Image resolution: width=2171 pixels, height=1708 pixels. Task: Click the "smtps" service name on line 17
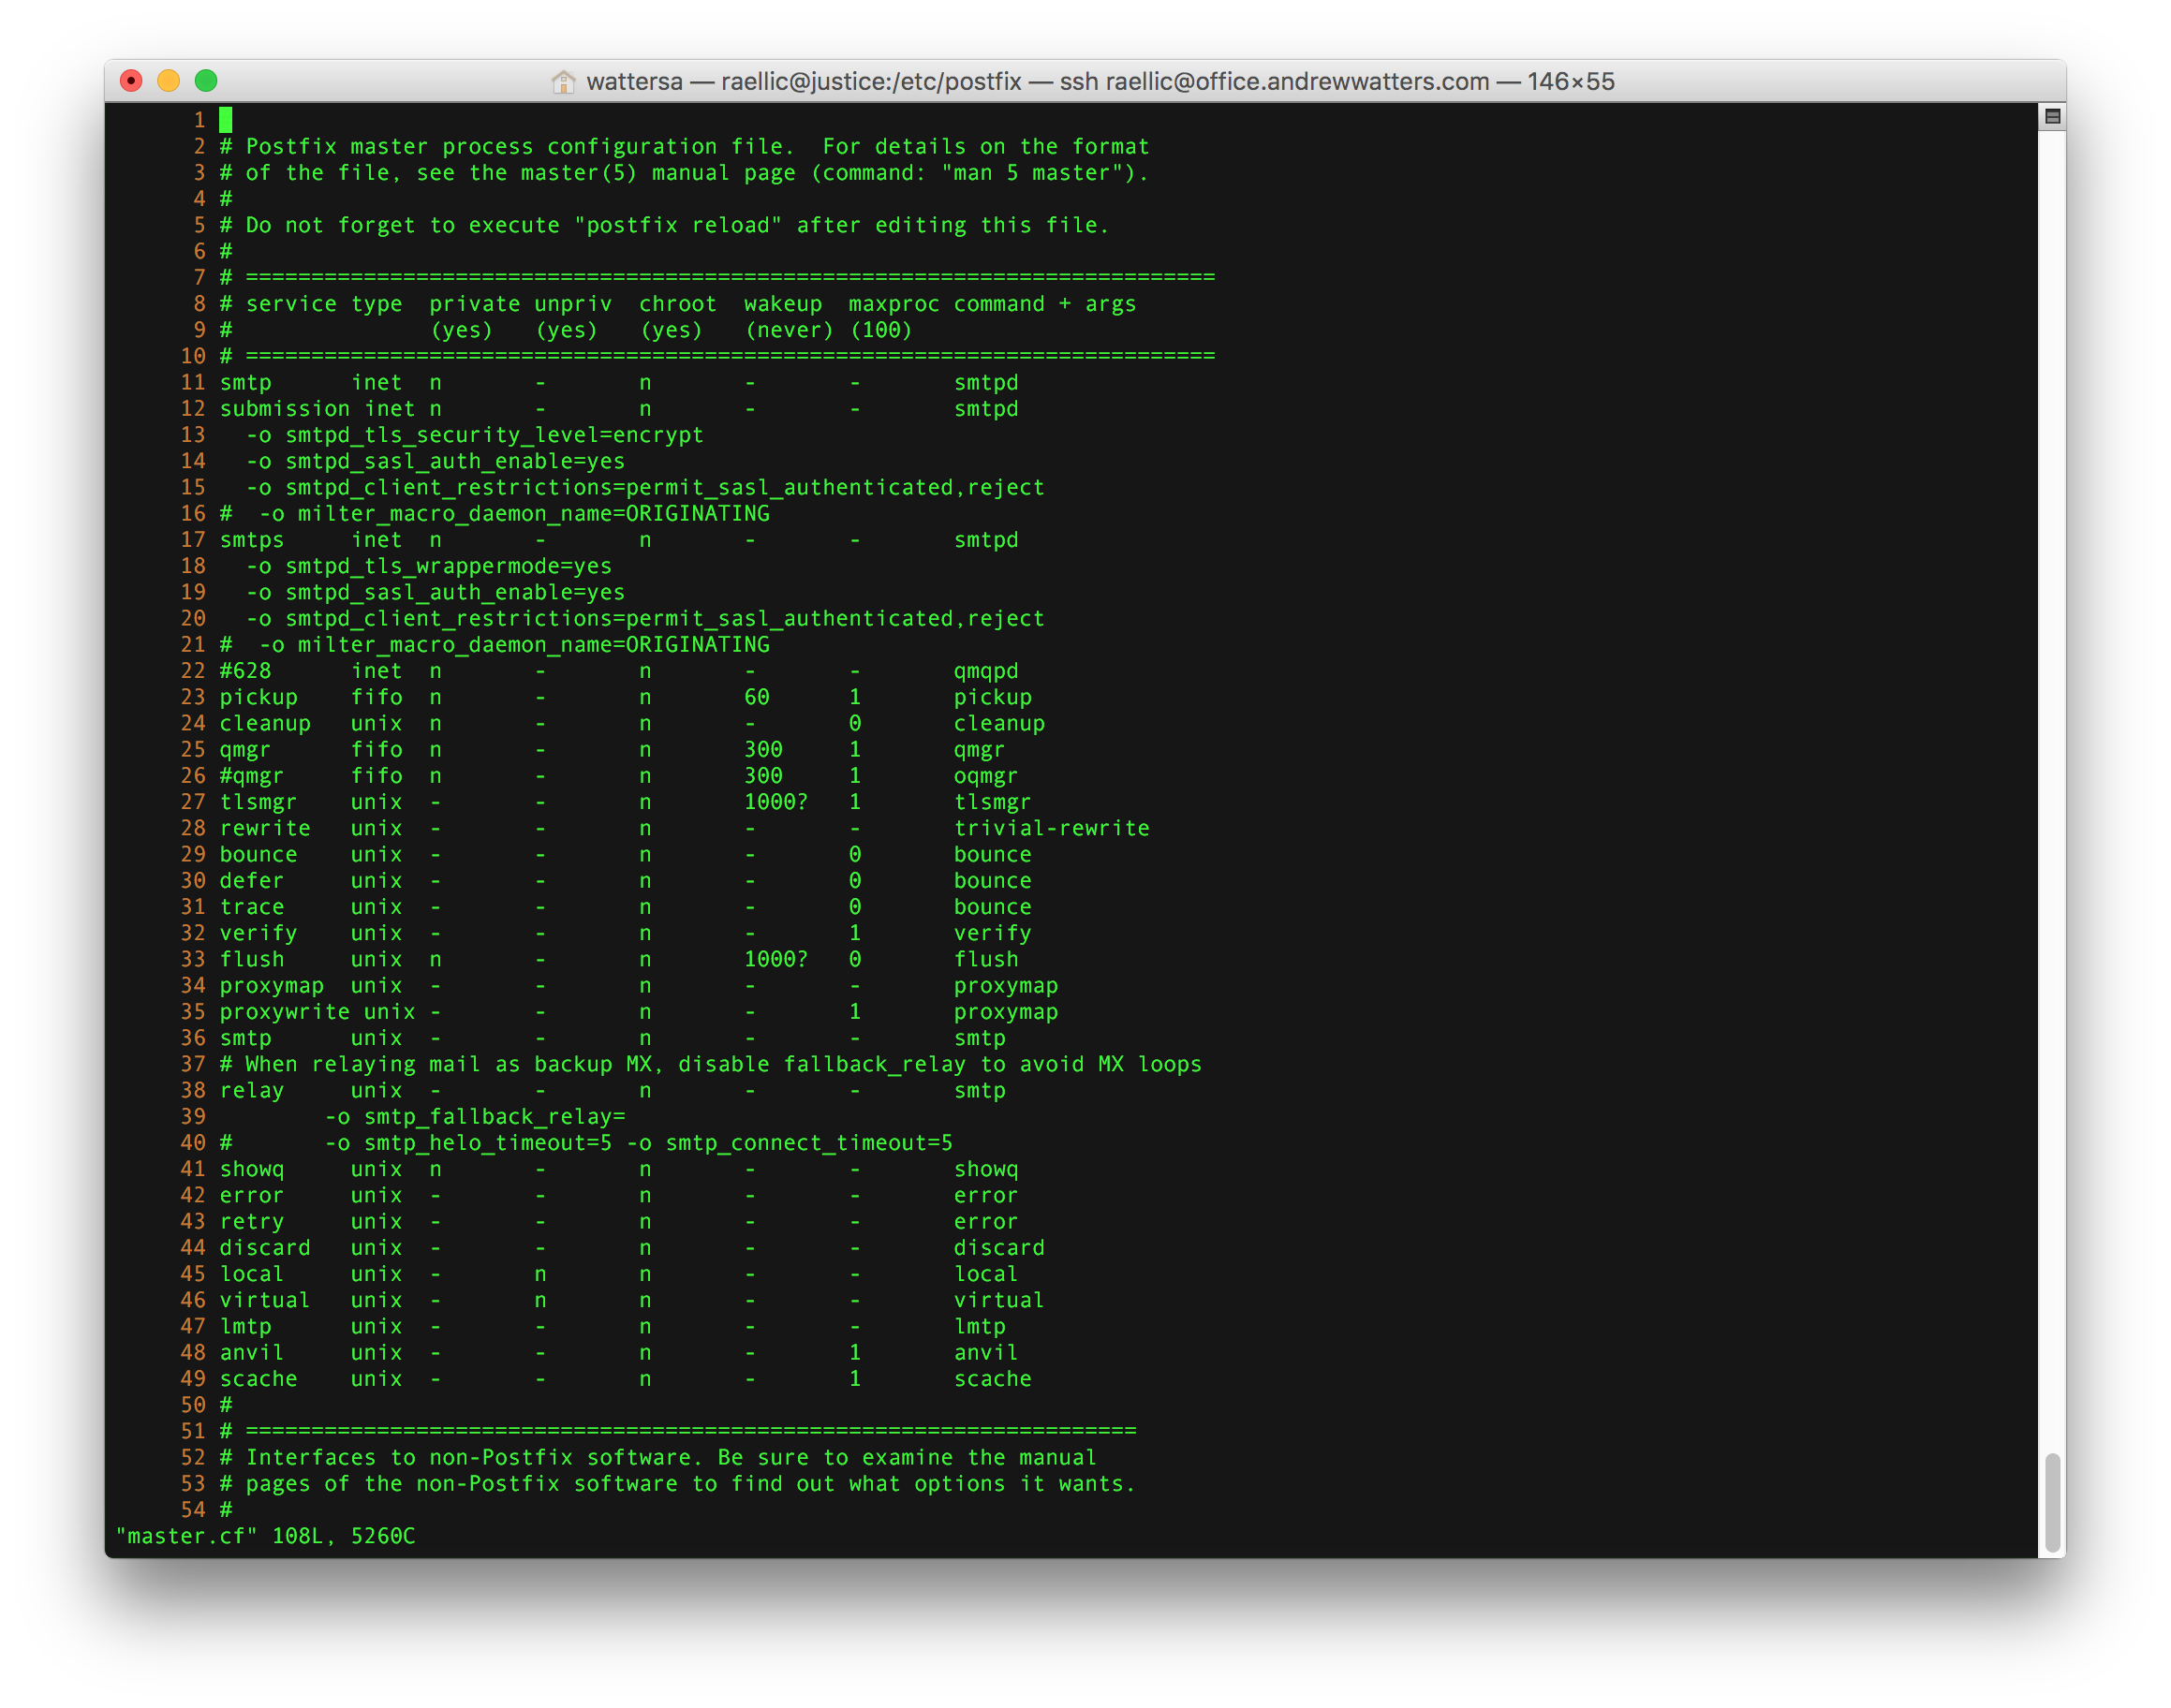point(252,540)
